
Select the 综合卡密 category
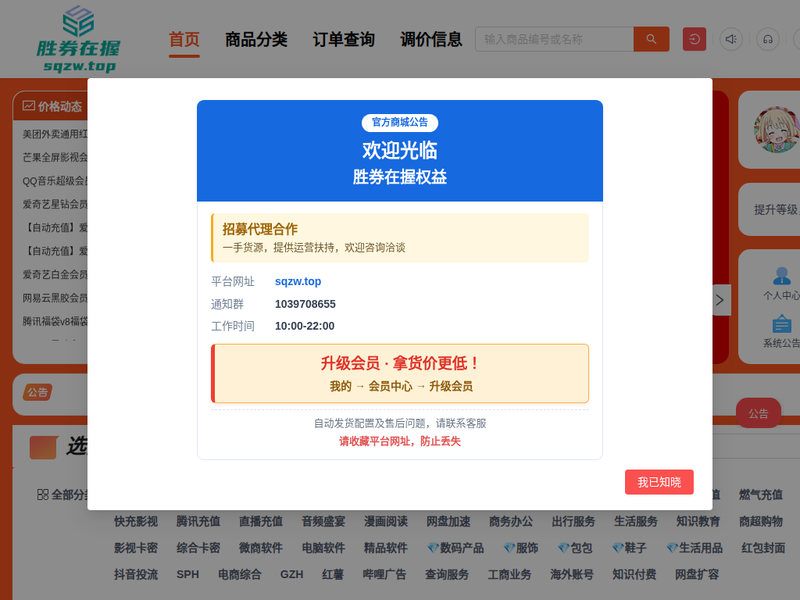click(198, 548)
